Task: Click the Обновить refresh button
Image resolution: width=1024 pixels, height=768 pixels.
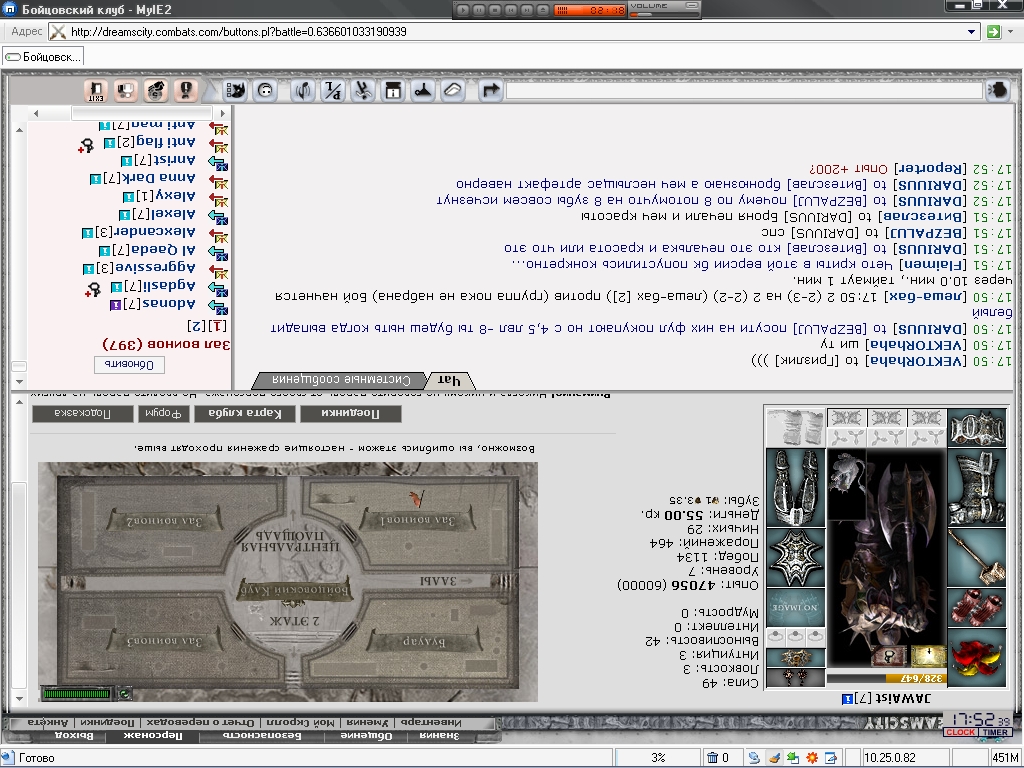Action: click(x=129, y=364)
